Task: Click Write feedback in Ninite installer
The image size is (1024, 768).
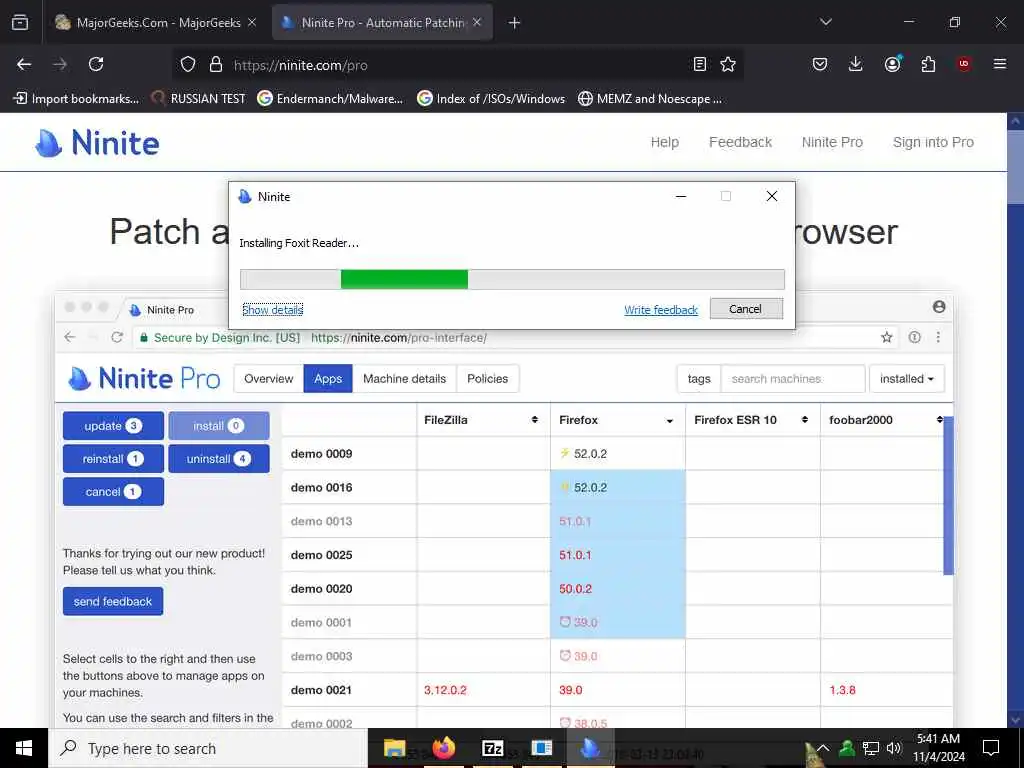Action: point(661,310)
